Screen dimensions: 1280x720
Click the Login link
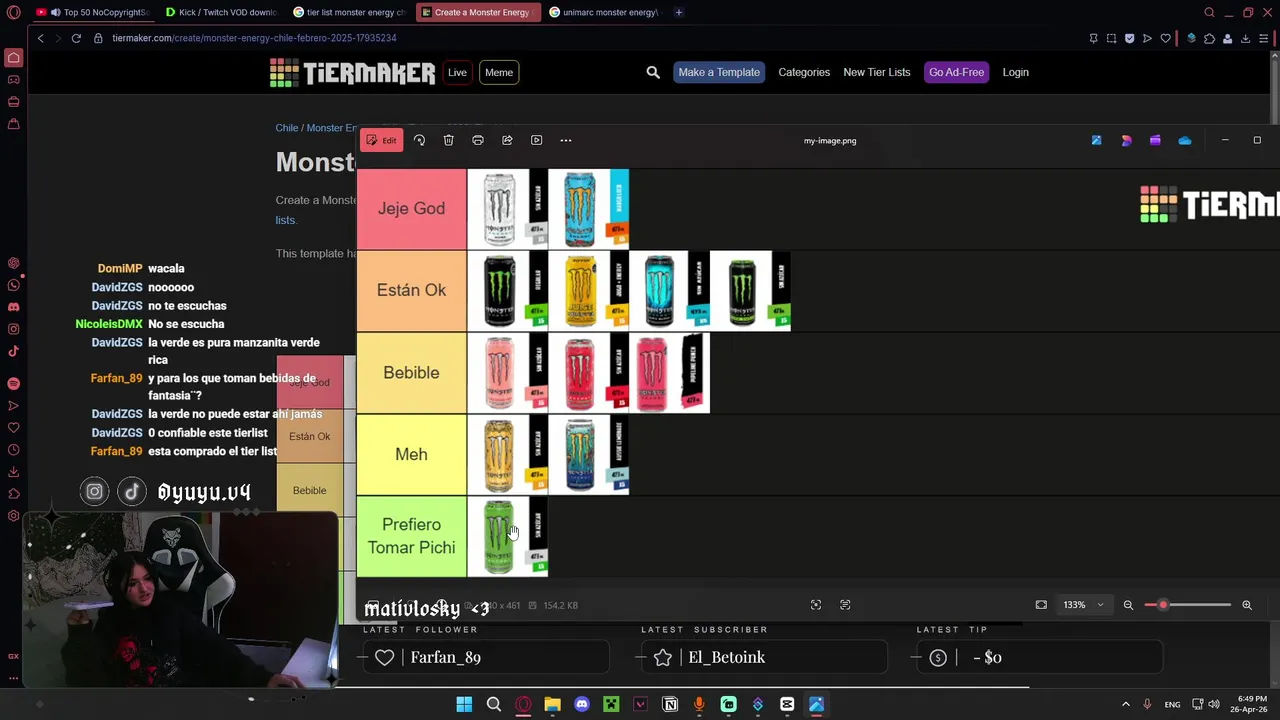[1015, 72]
